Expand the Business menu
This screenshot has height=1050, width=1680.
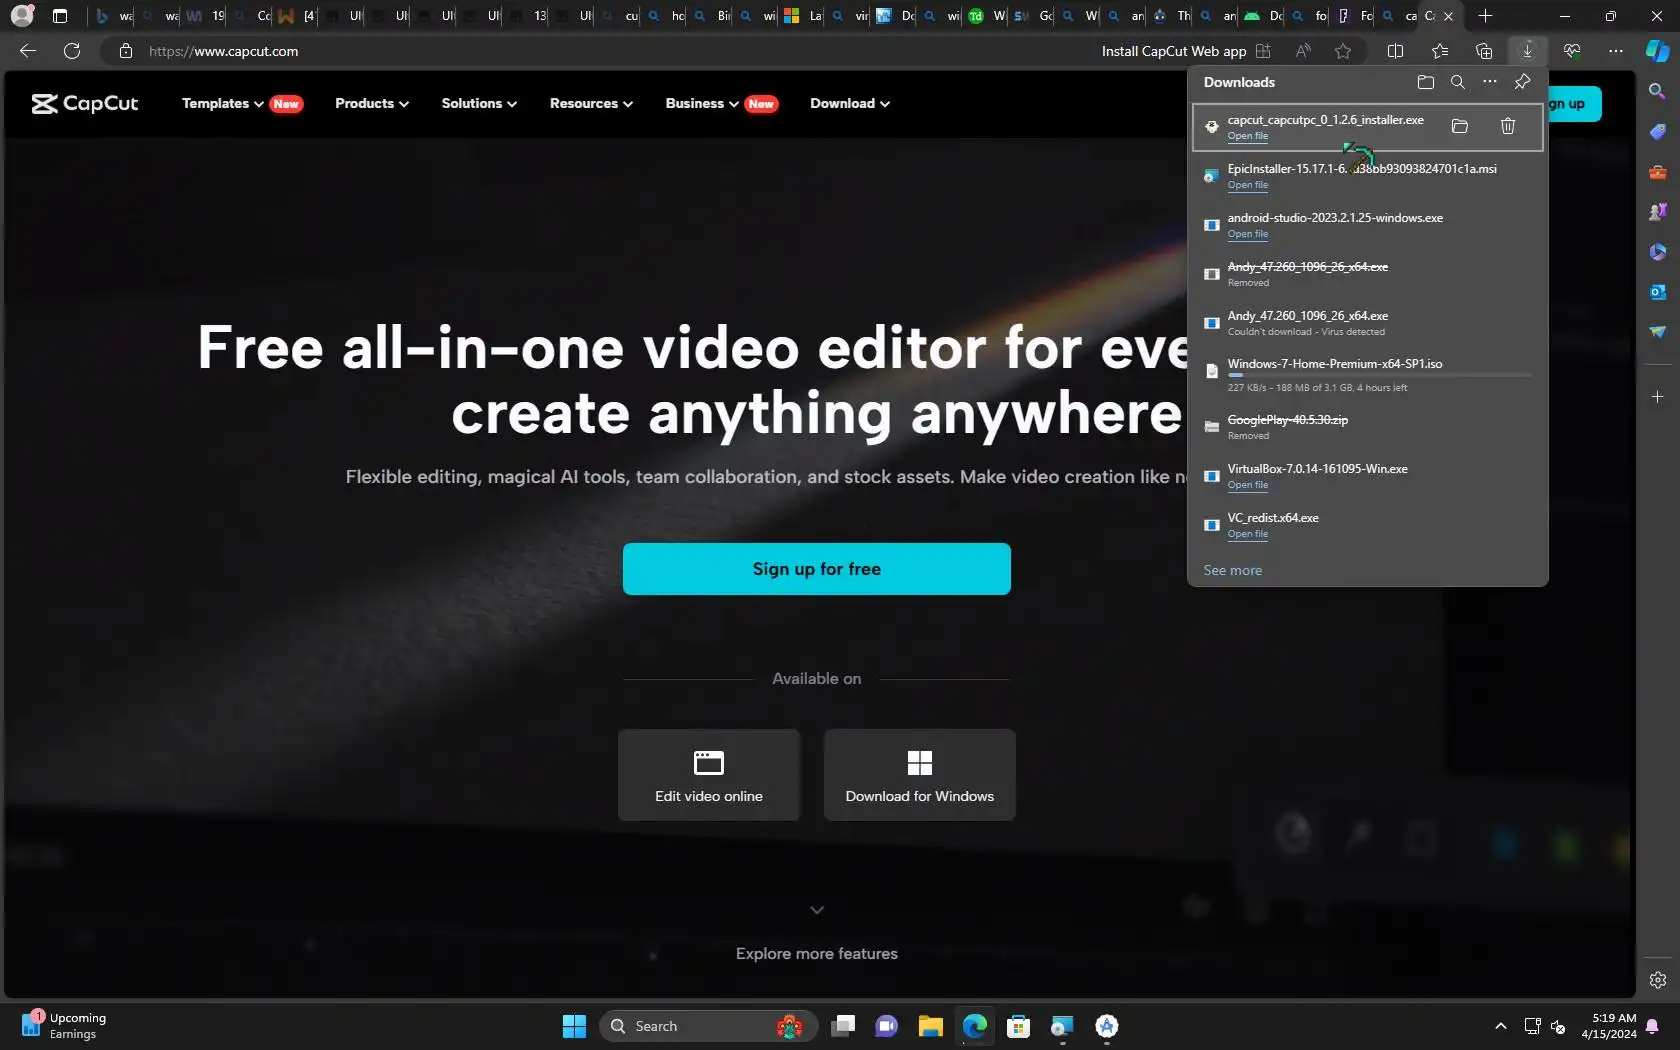tap(702, 104)
